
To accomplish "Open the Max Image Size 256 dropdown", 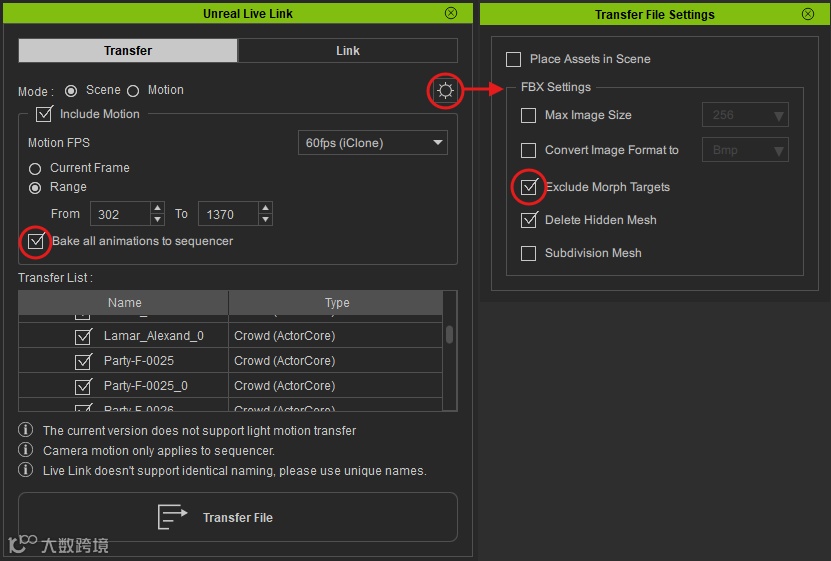I will [x=745, y=115].
